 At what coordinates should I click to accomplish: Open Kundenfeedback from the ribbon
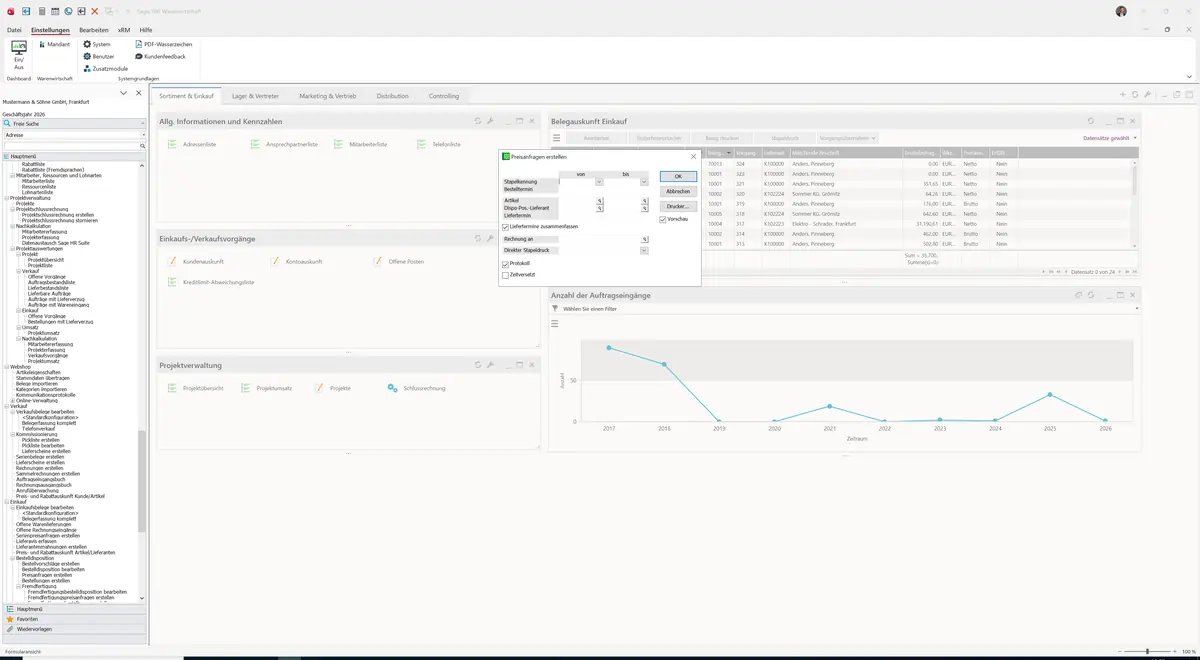click(160, 56)
